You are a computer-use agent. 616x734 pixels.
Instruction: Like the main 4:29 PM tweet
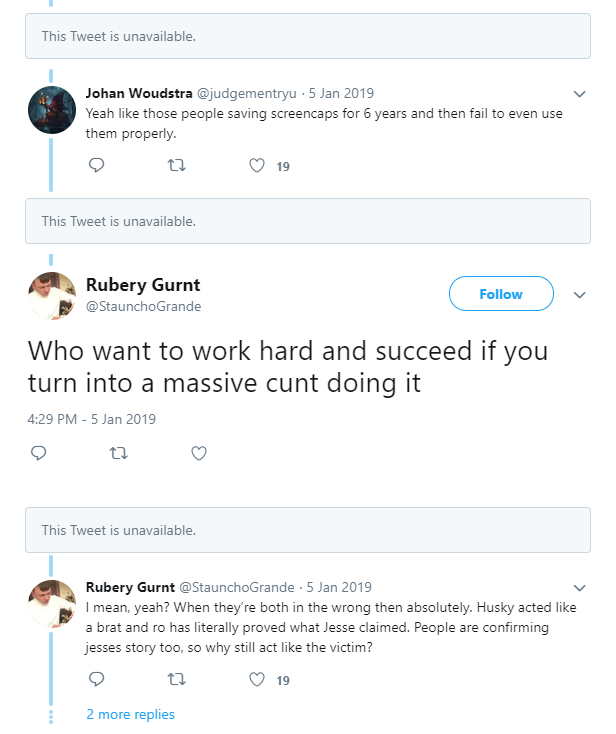click(x=199, y=453)
